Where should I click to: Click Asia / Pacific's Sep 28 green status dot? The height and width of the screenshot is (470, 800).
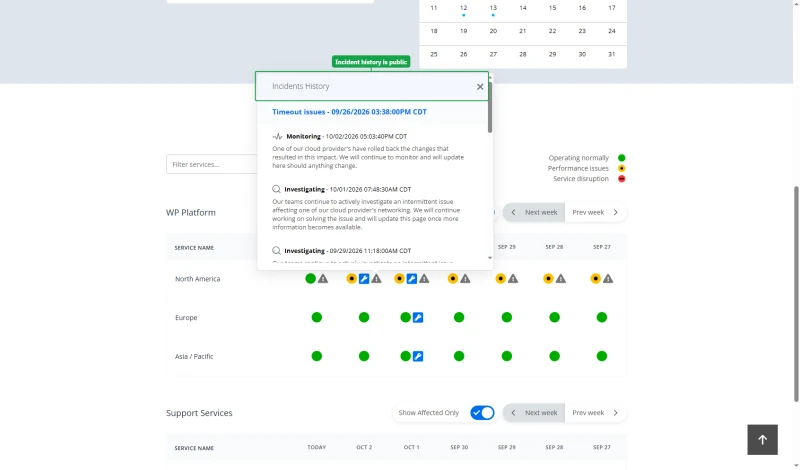554,356
